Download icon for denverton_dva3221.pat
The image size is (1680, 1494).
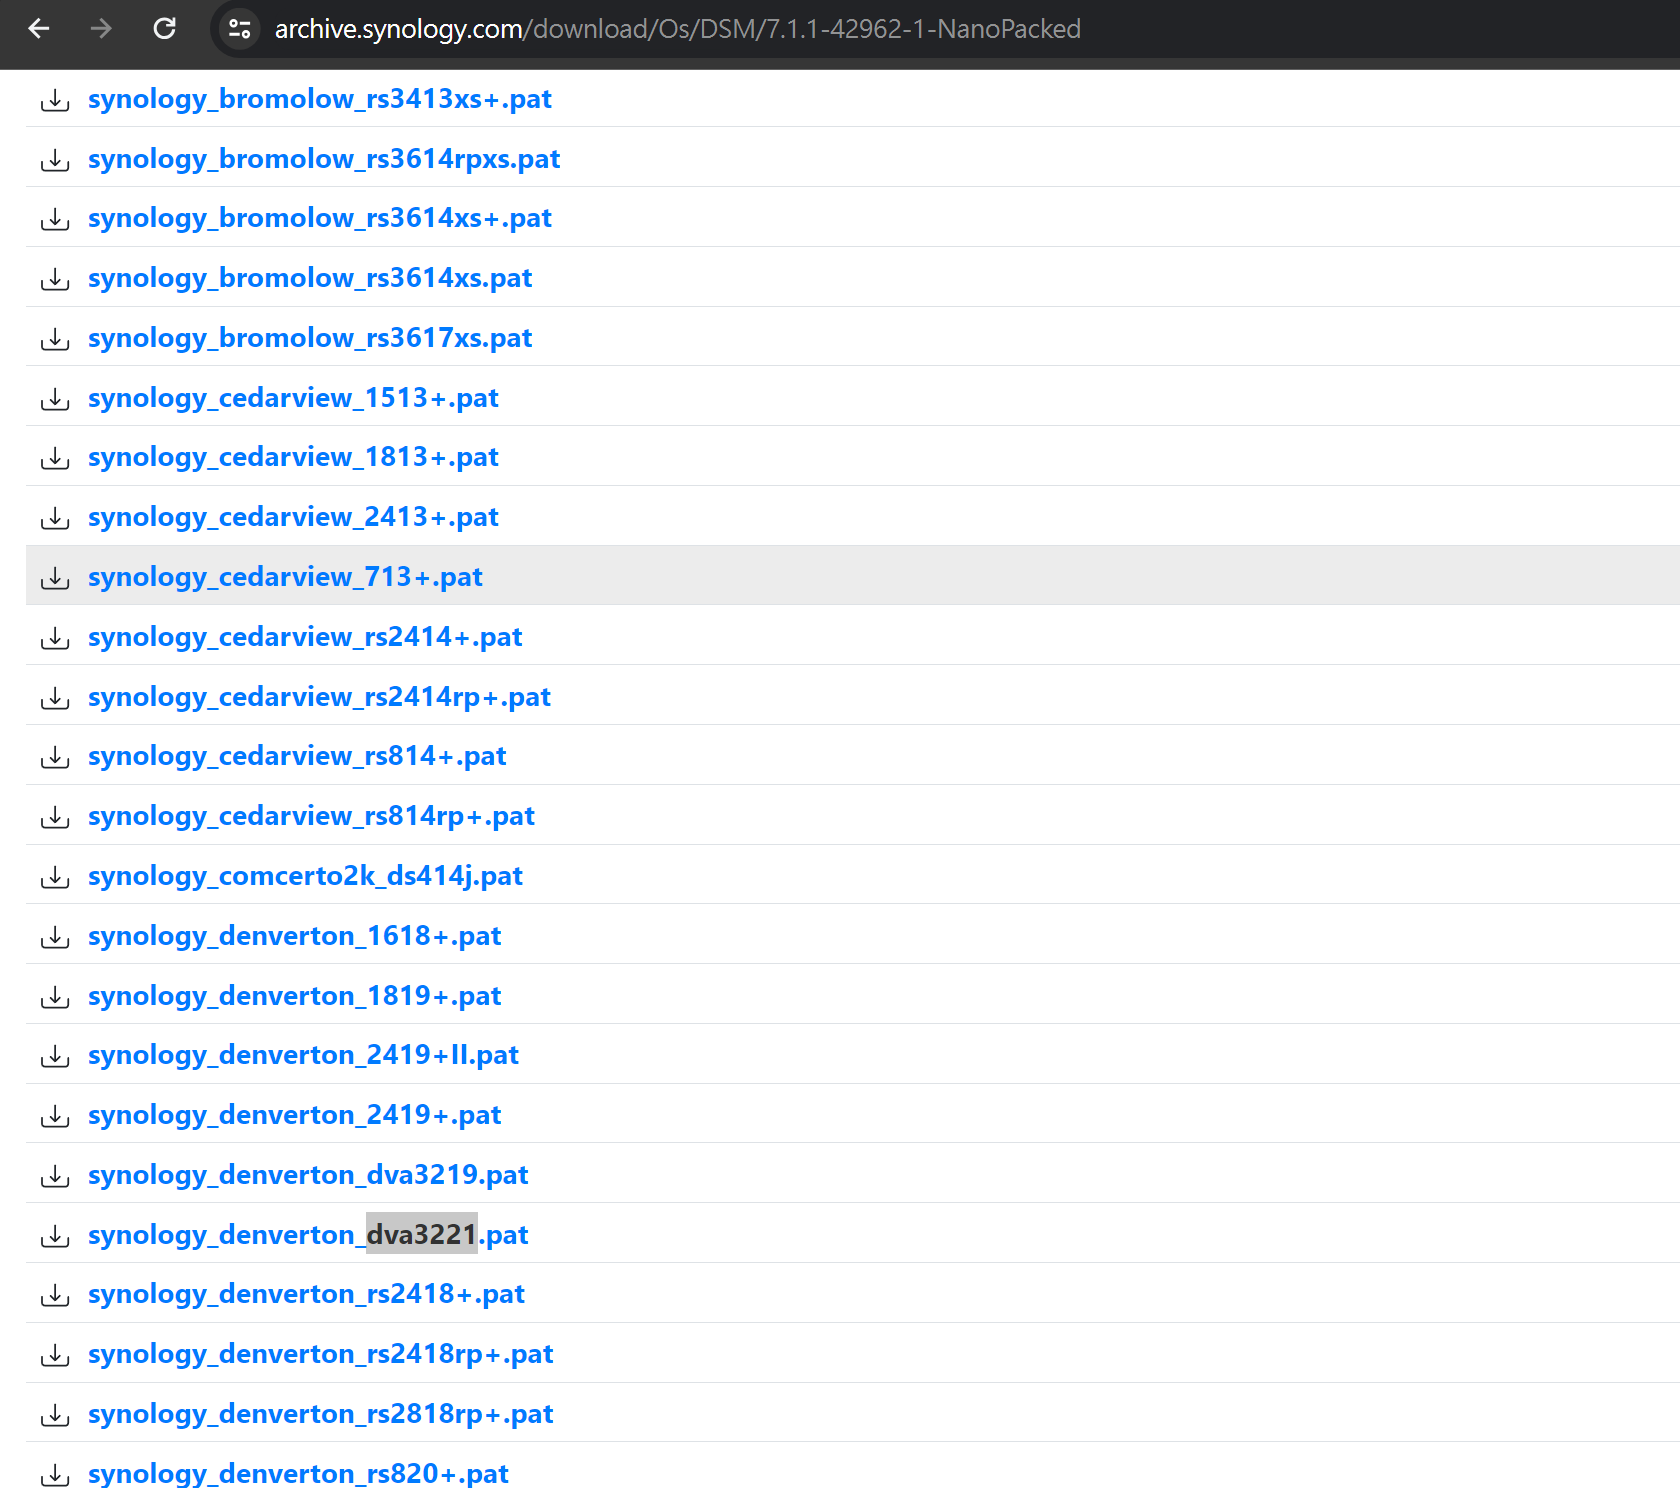click(x=55, y=1236)
